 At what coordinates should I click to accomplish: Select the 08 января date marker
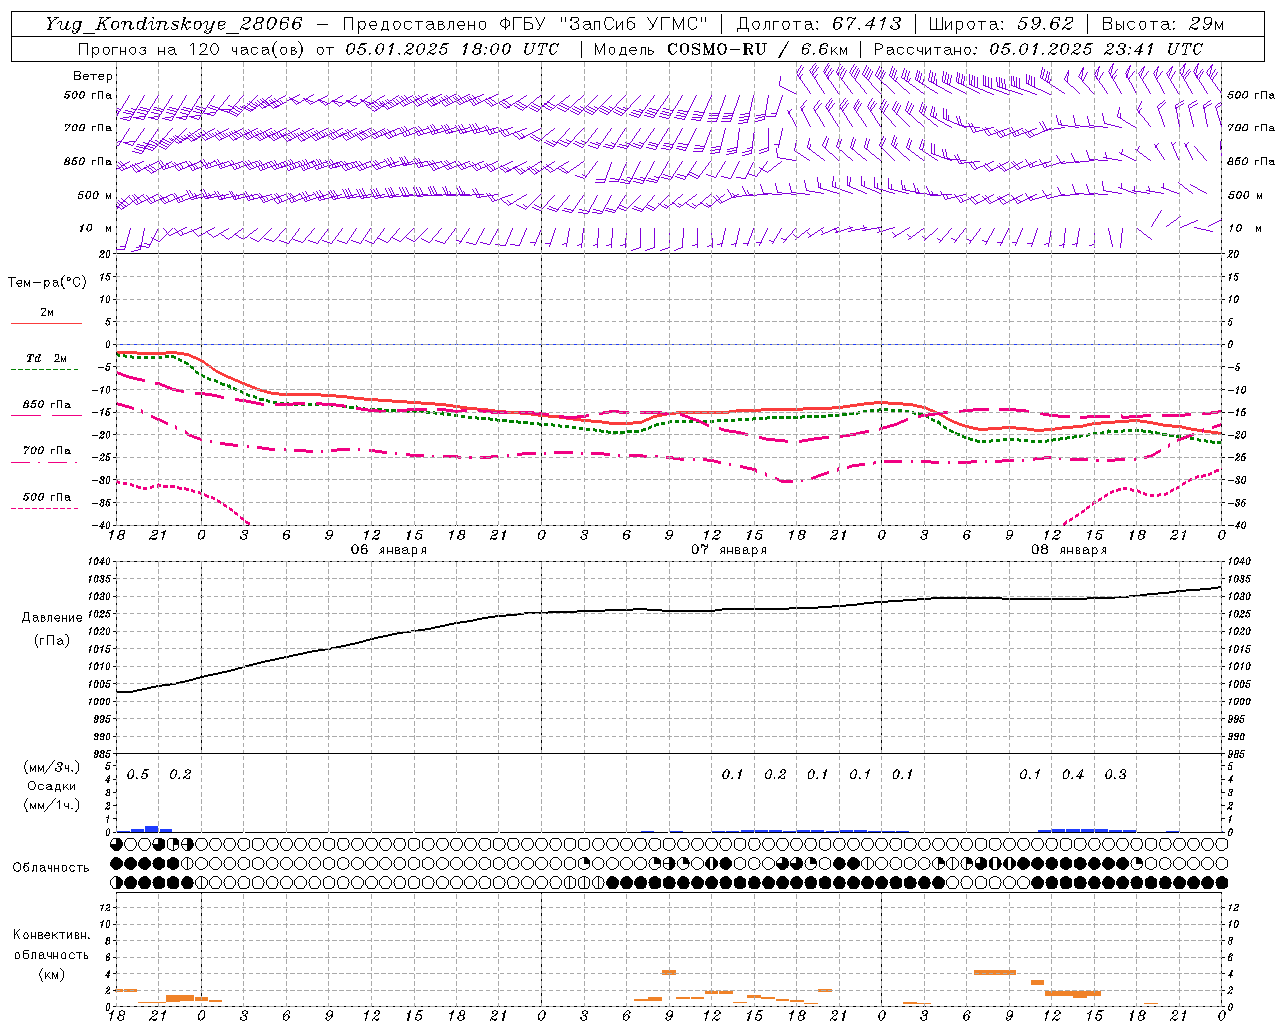(1069, 550)
